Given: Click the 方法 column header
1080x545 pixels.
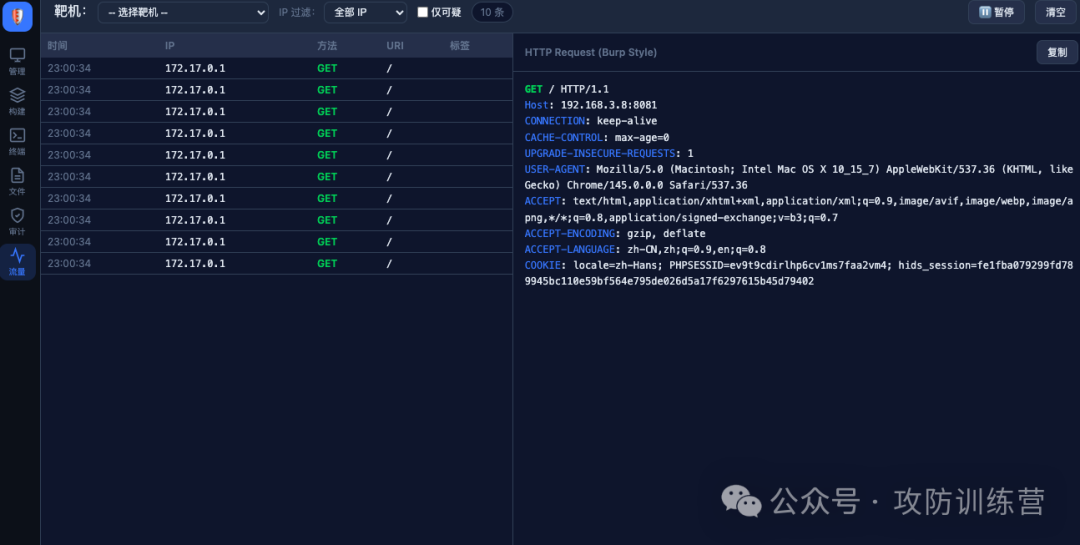Looking at the screenshot, I should pos(327,45).
